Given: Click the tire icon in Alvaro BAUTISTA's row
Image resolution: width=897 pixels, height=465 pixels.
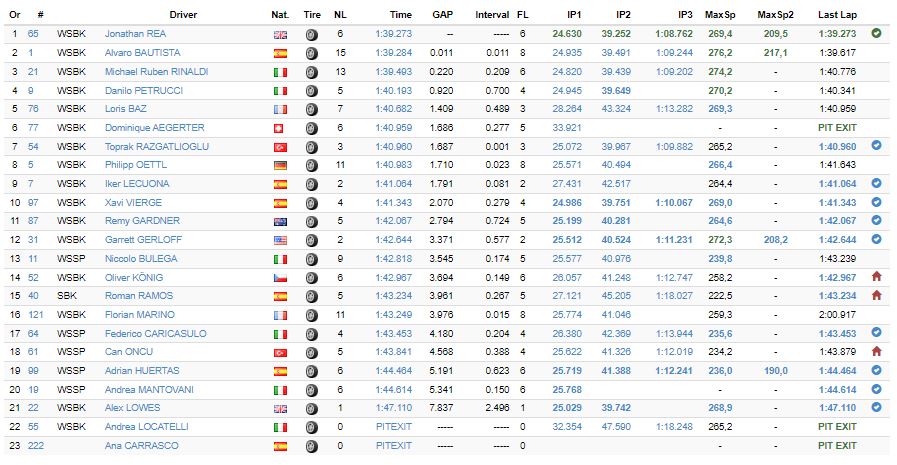Looking at the screenshot, I should (311, 54).
